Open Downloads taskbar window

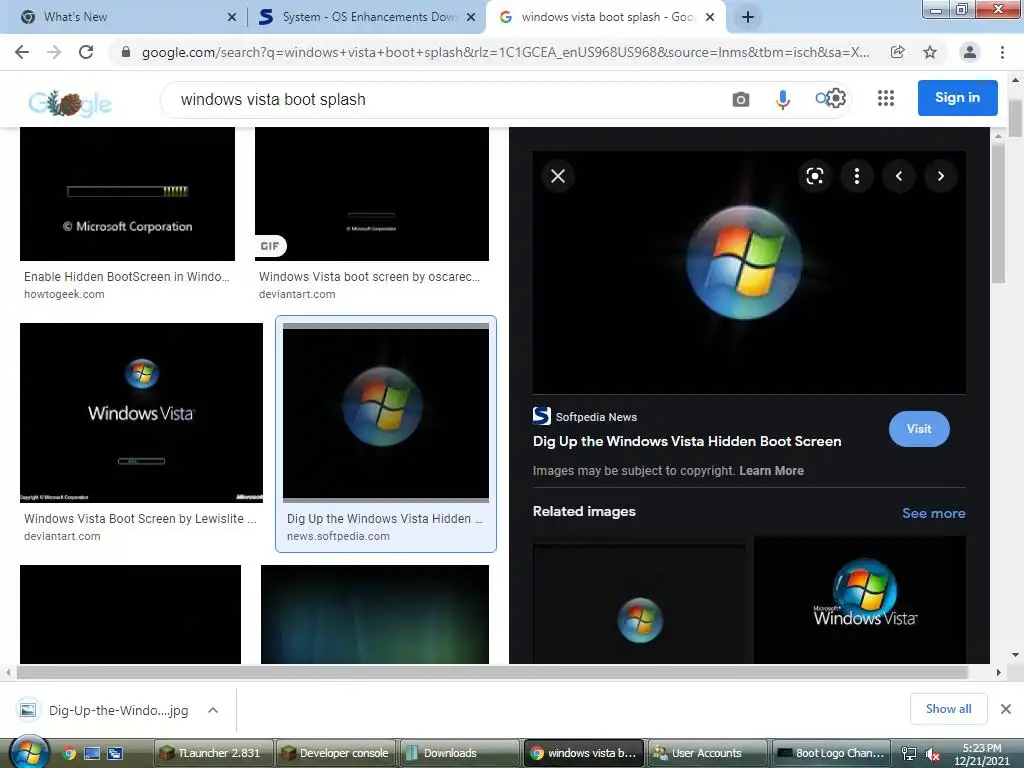(x=459, y=753)
